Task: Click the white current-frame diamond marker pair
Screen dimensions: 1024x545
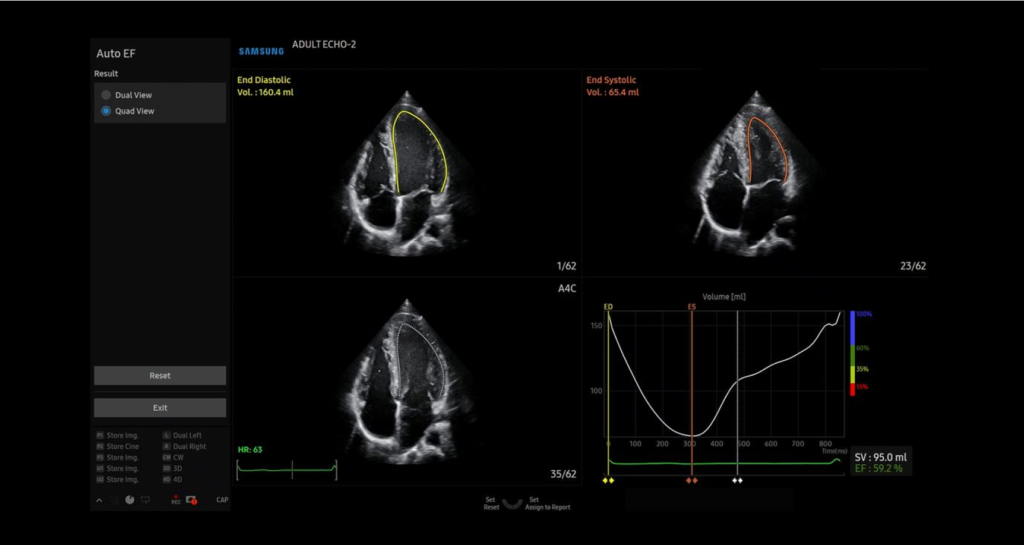Action: click(737, 480)
